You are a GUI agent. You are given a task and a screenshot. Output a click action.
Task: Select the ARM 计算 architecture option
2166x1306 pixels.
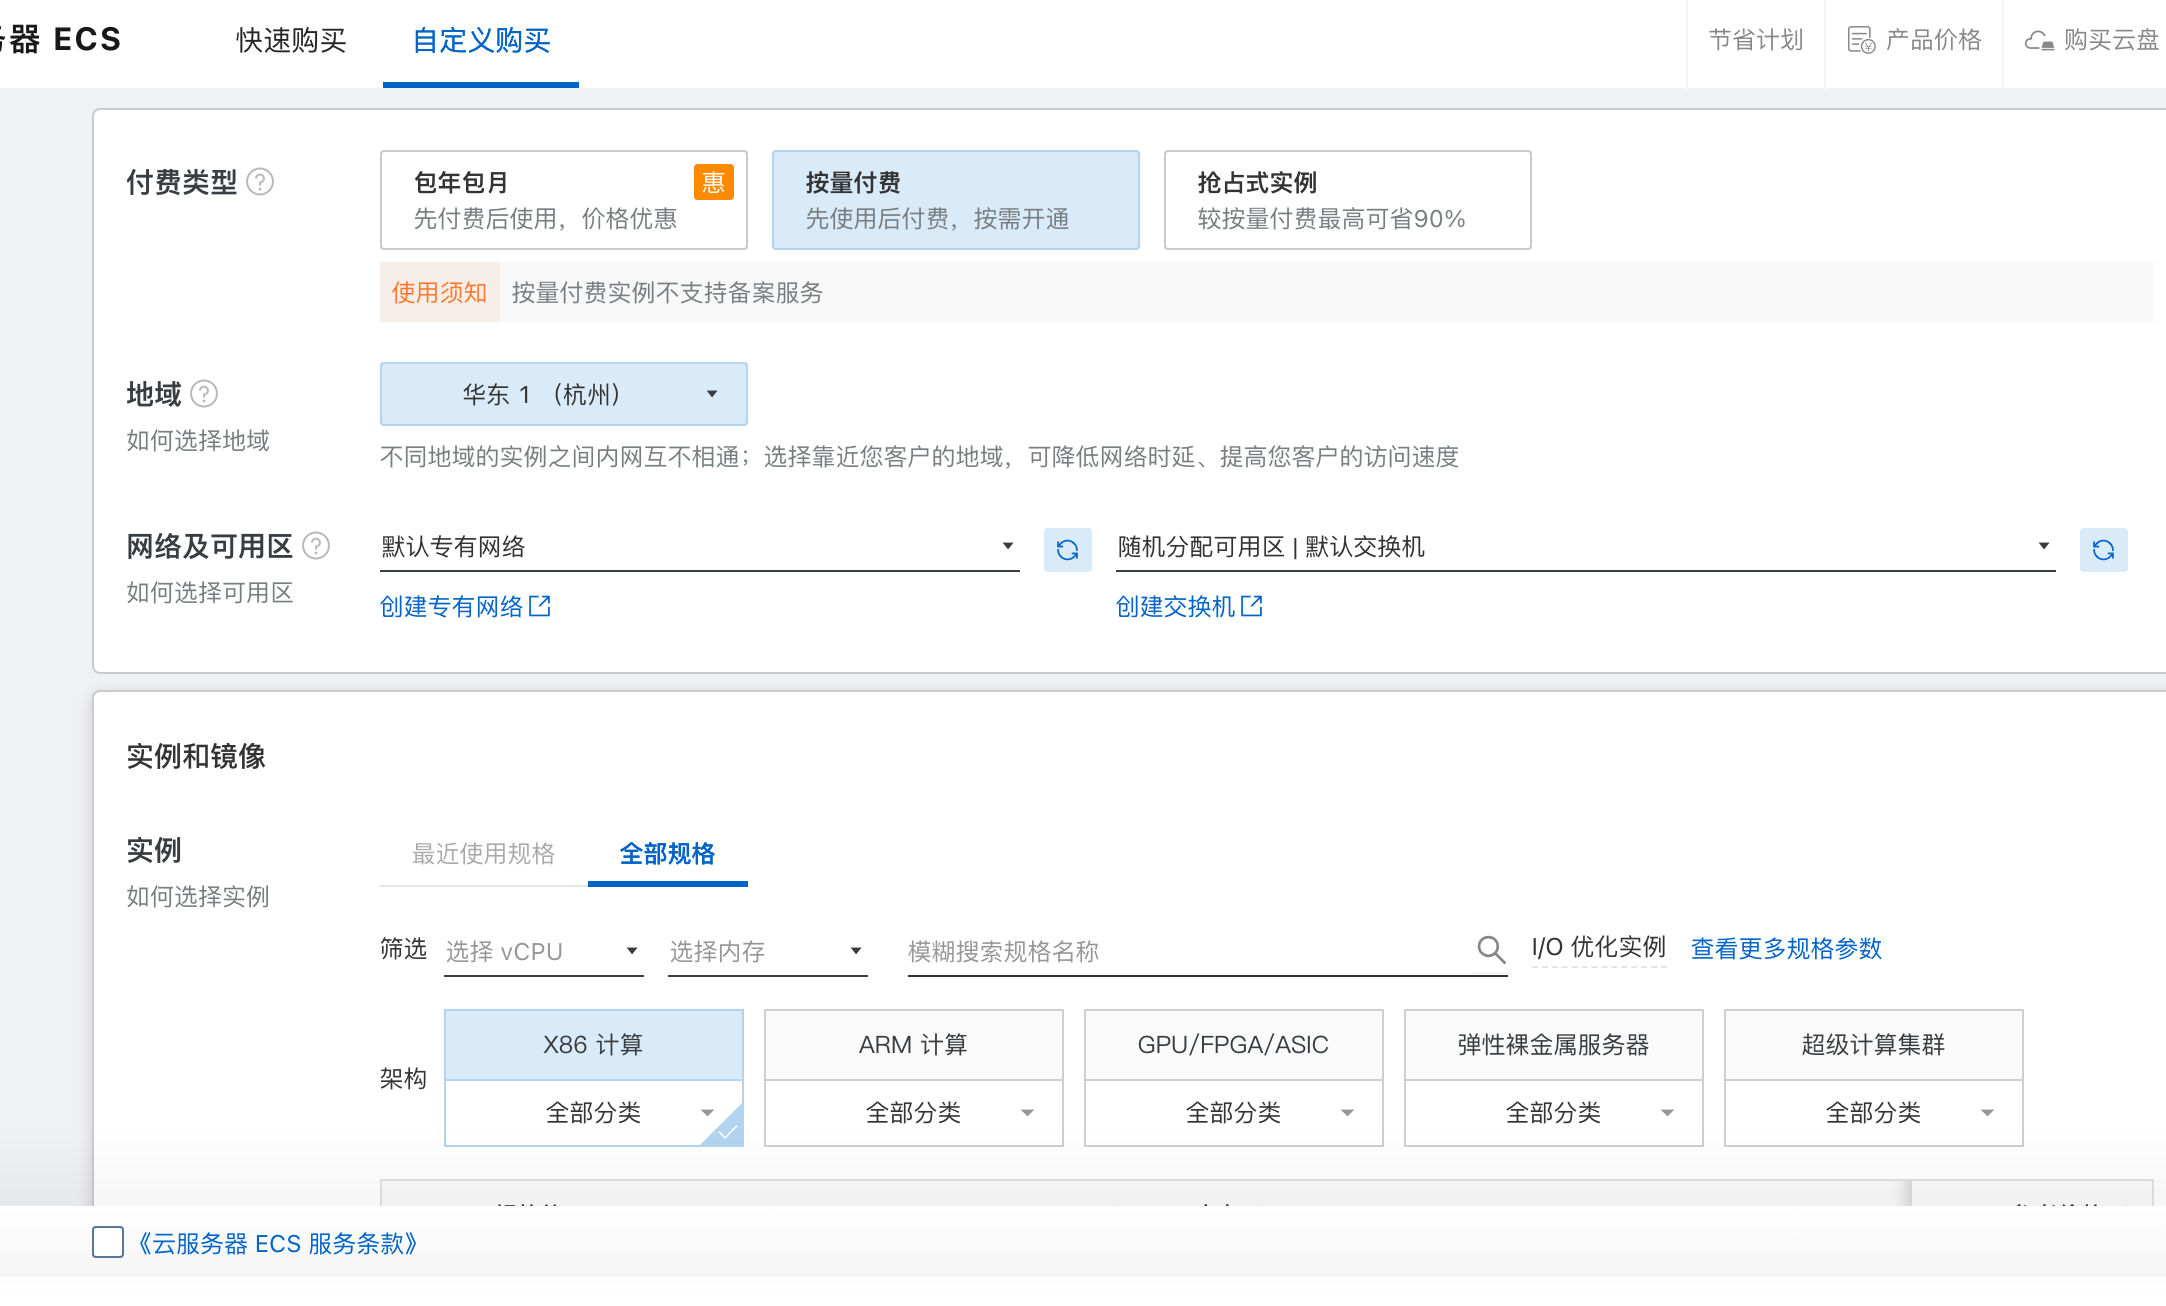tap(912, 1045)
